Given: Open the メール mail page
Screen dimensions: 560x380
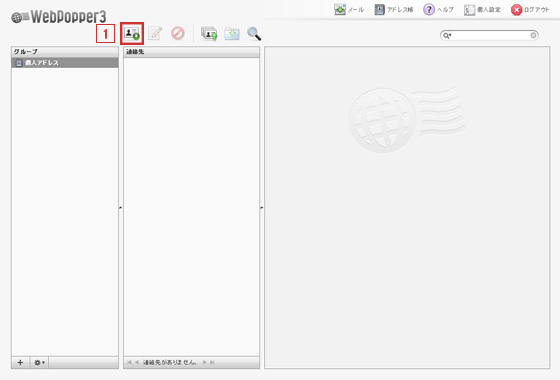Looking at the screenshot, I should [349, 10].
